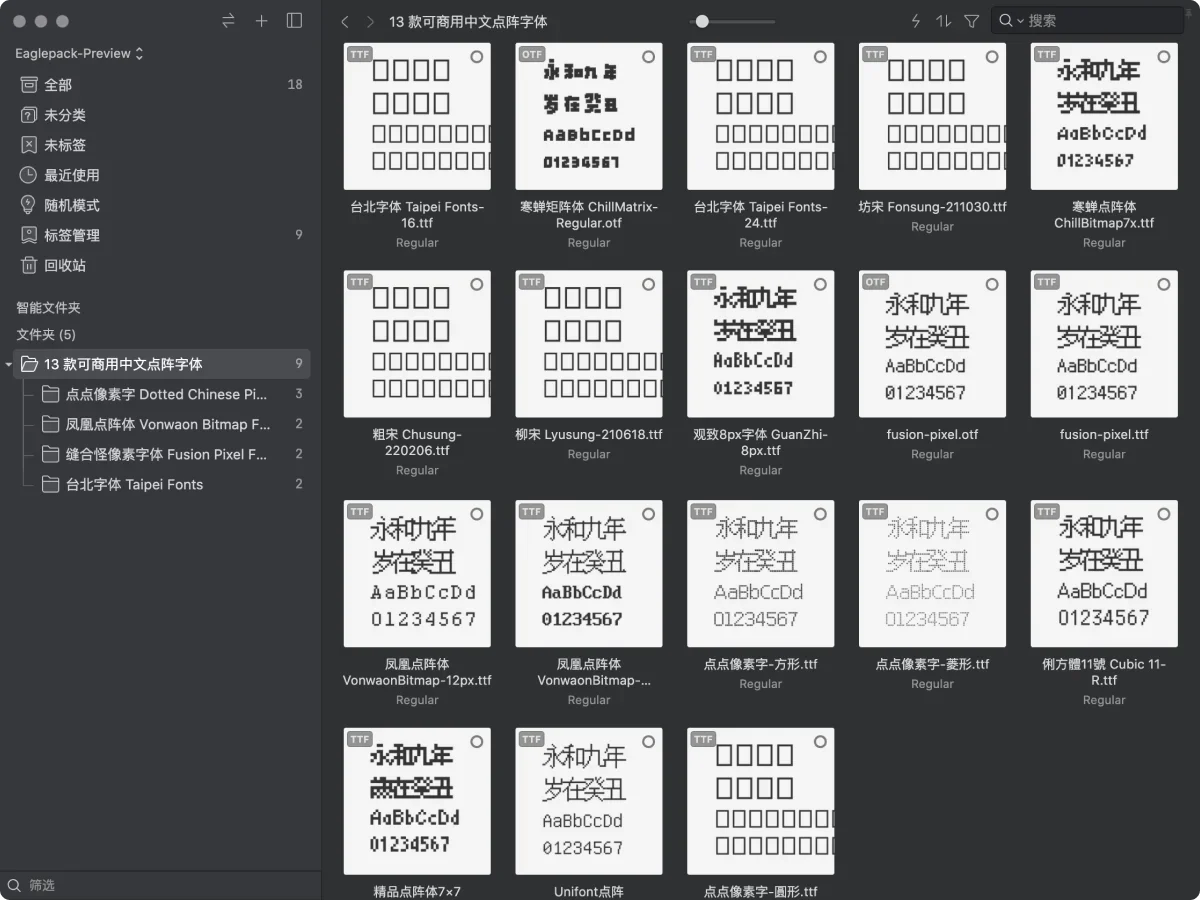Select the circle on fusion-pixel.otf thumbnail

click(992, 285)
